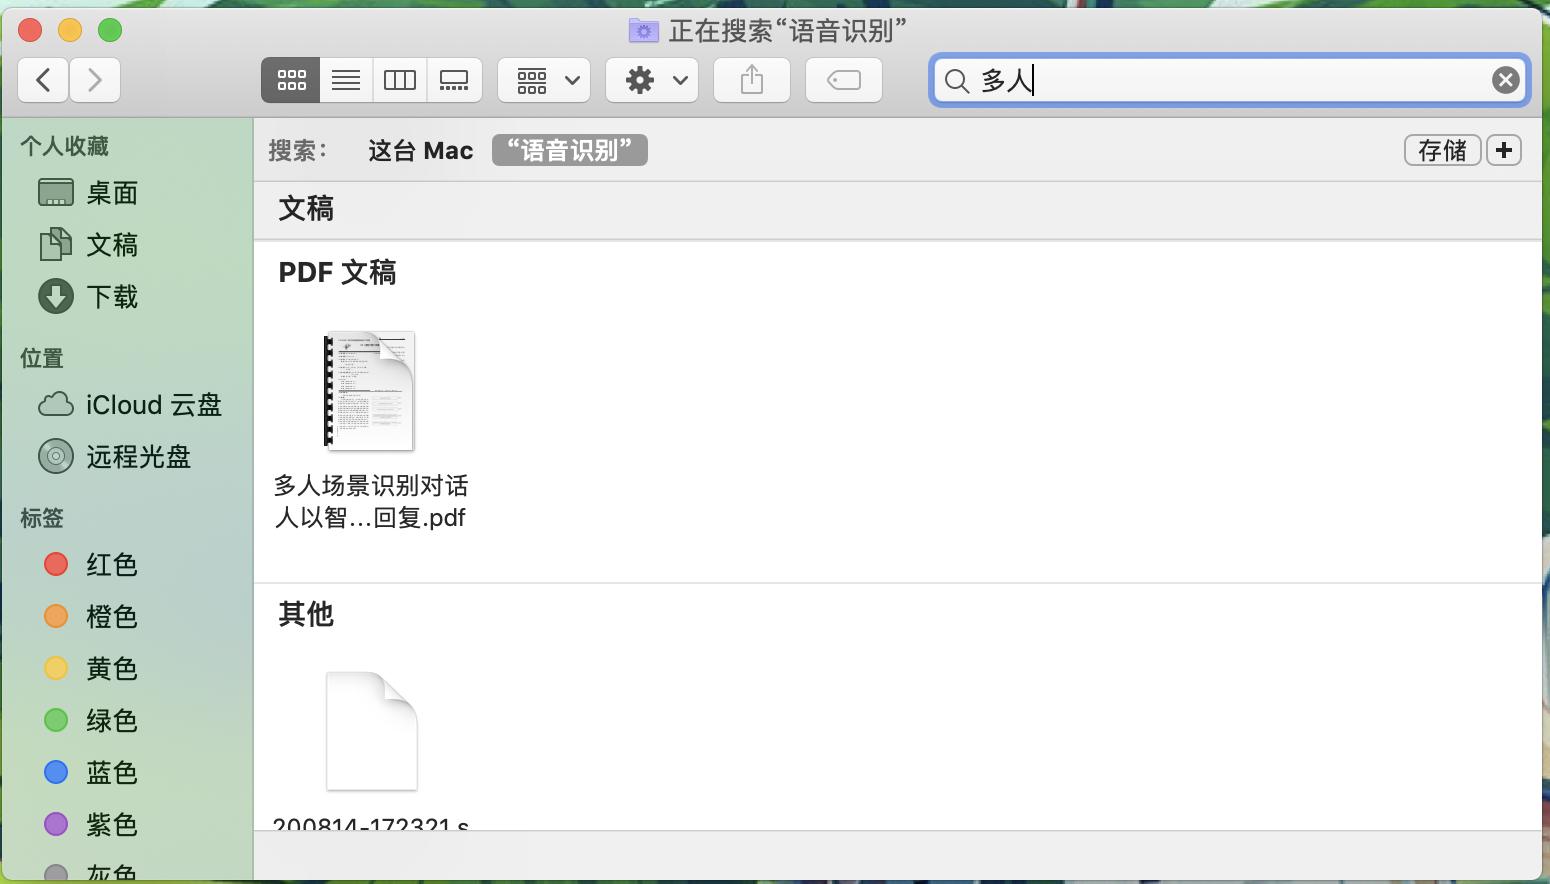This screenshot has height=884, width=1550.
Task: Switch search scope to 这台 Mac
Action: coord(420,150)
